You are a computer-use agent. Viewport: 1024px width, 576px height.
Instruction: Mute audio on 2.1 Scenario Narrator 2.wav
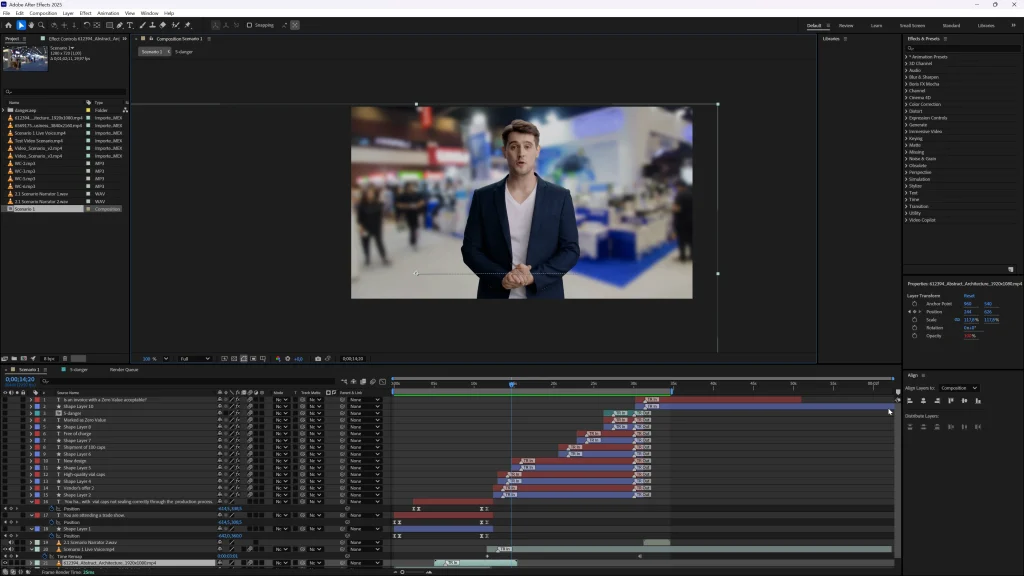tap(10, 542)
